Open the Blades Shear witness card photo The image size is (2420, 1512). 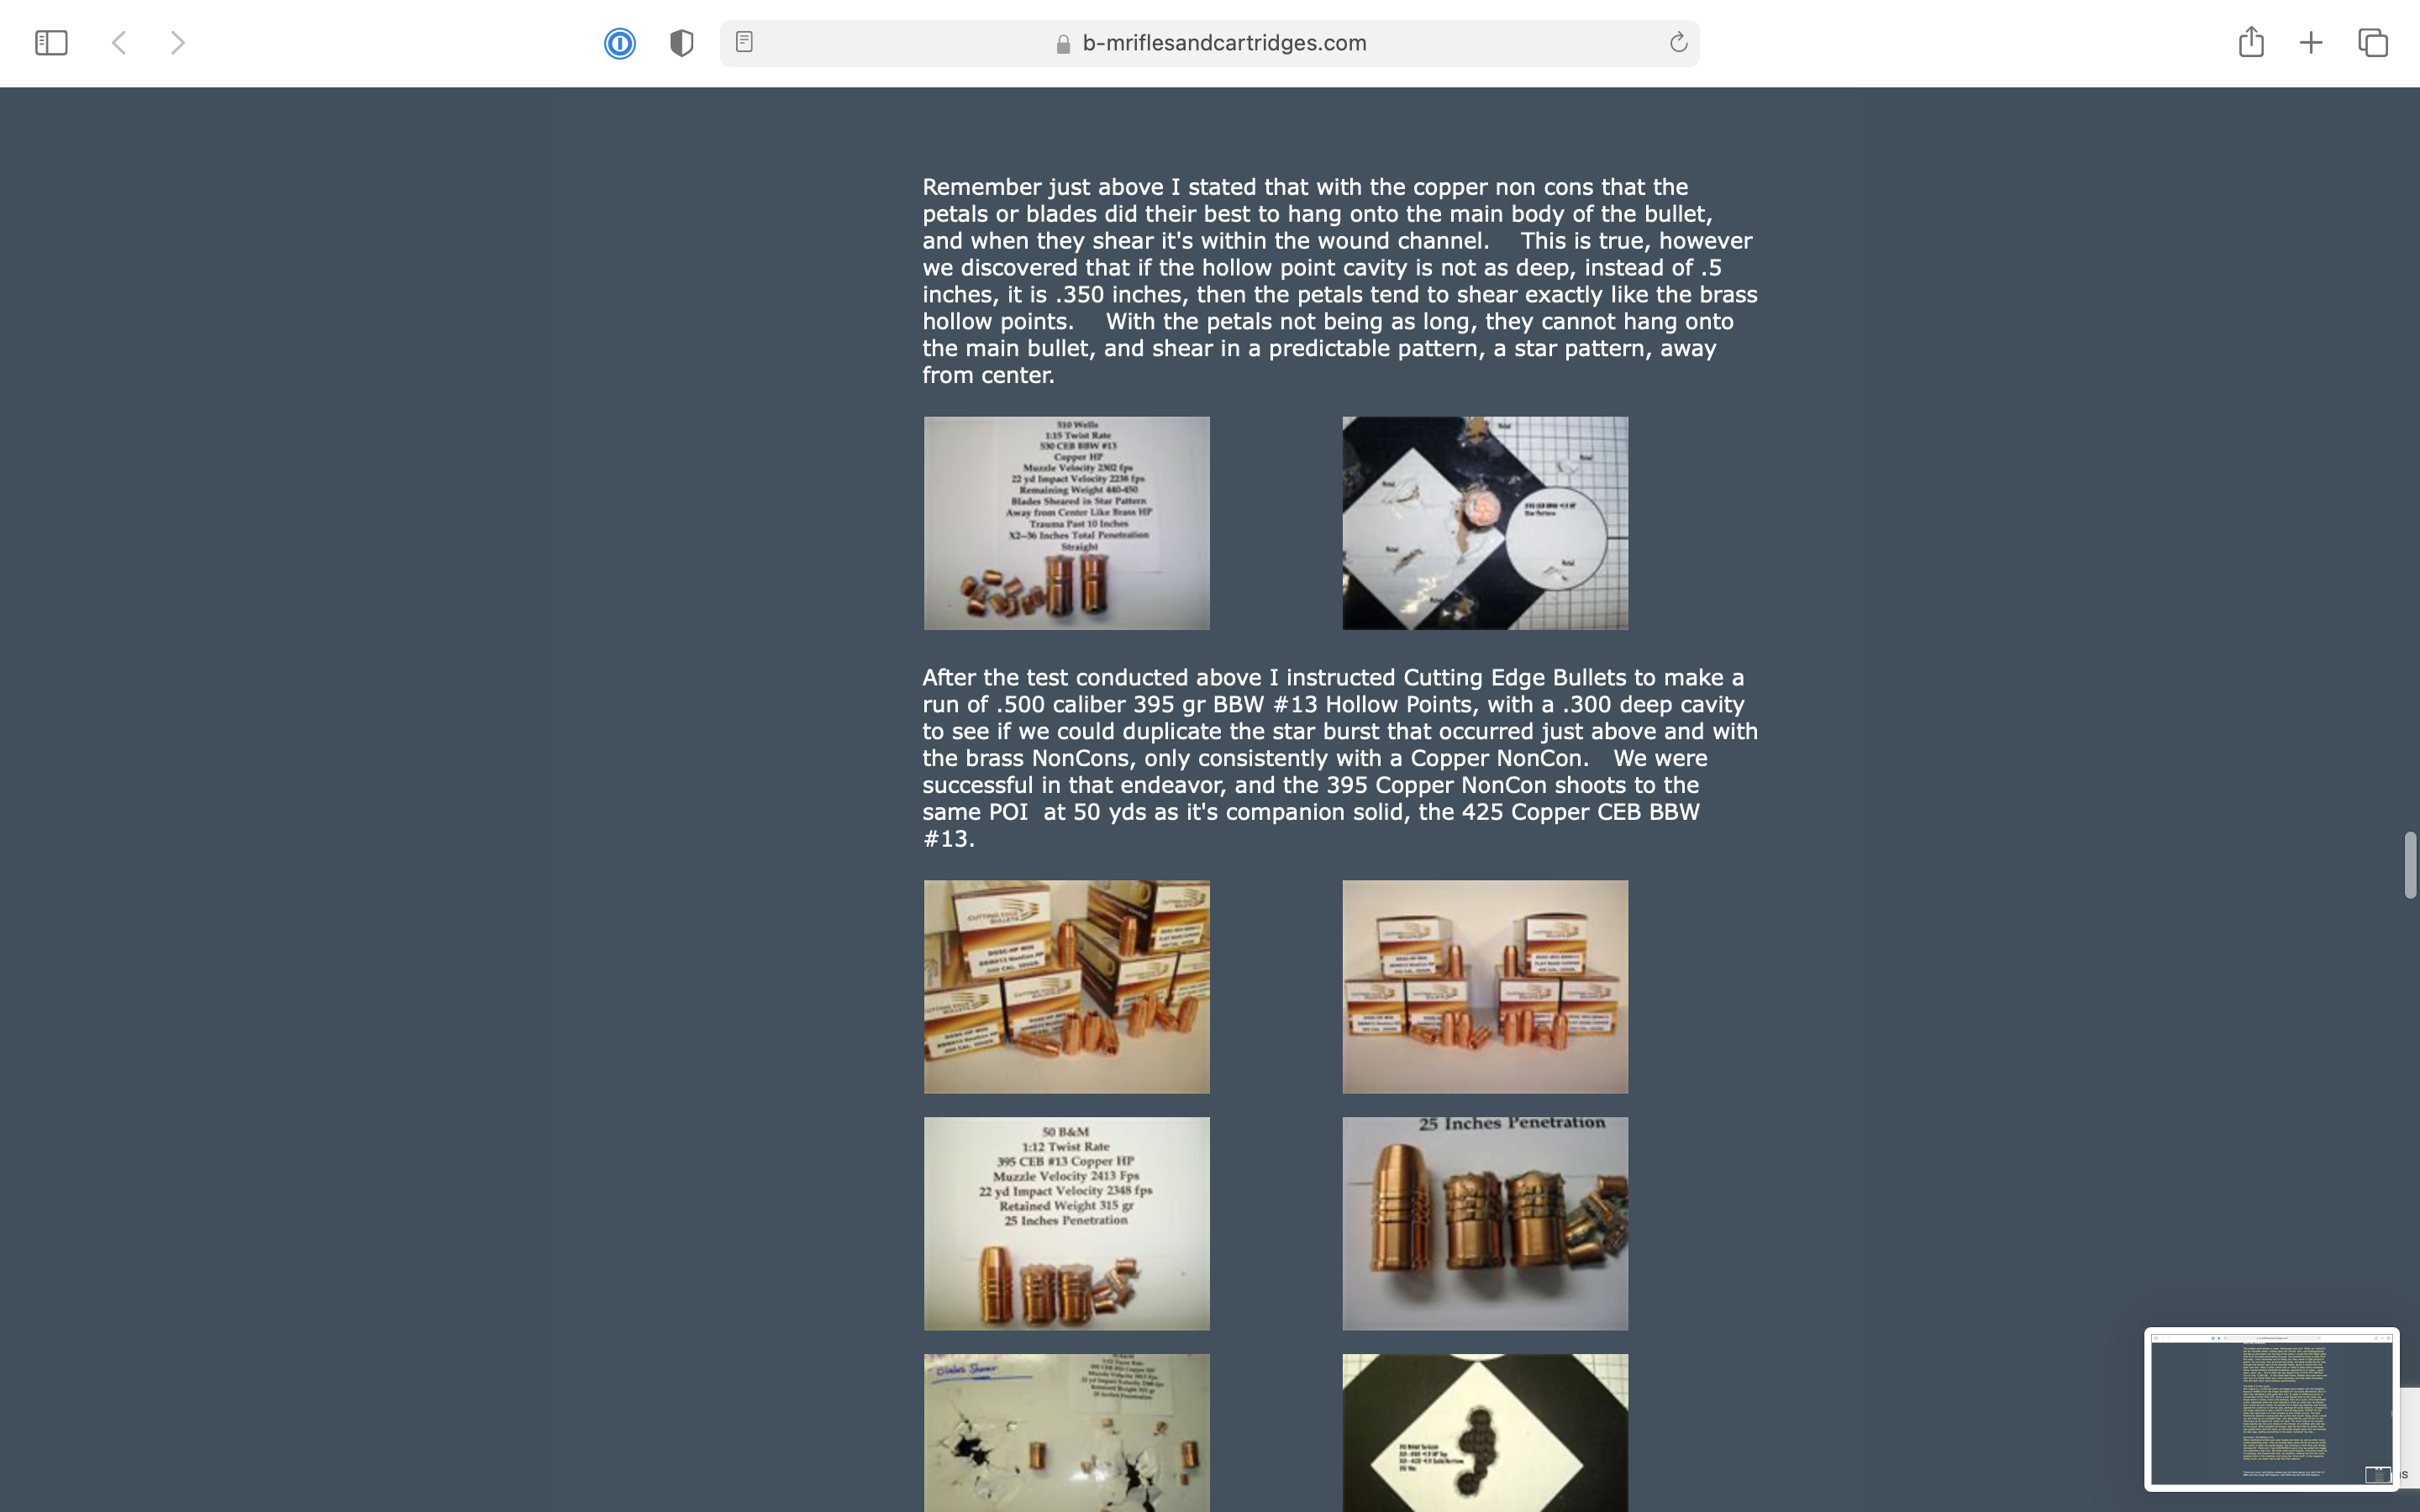(x=1066, y=1433)
